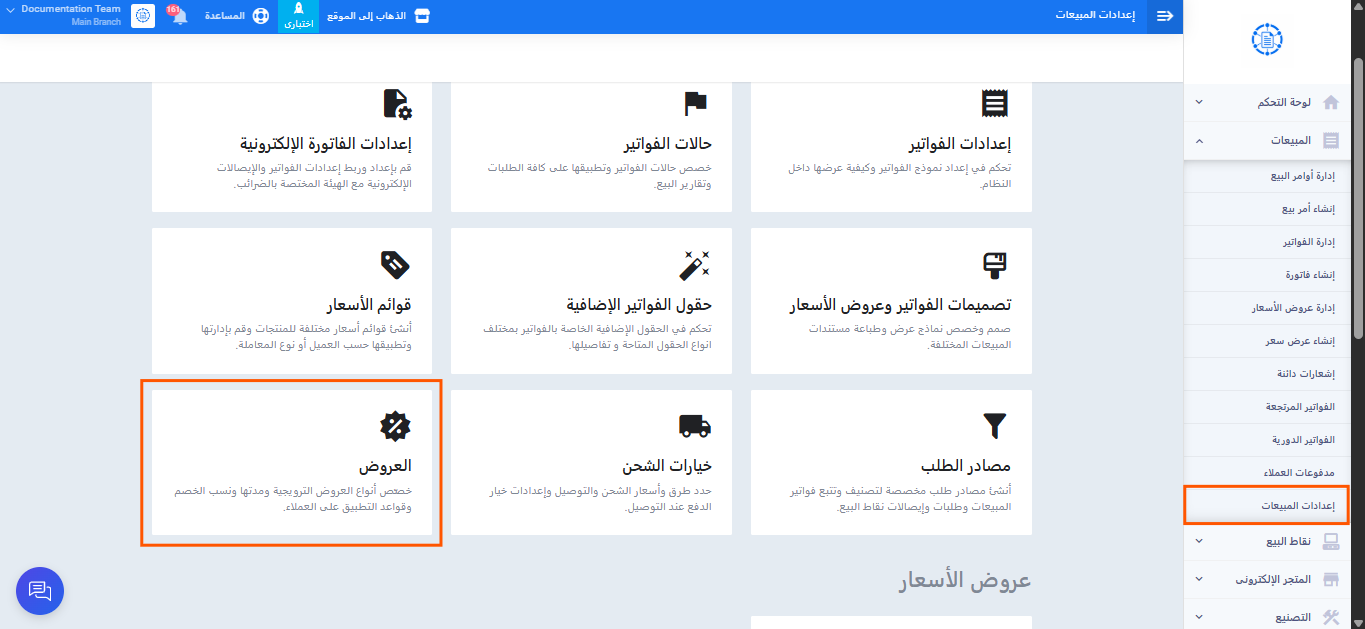The height and width of the screenshot is (629, 1365).
Task: Click the invoice statuses flag icon
Action: coord(695,104)
